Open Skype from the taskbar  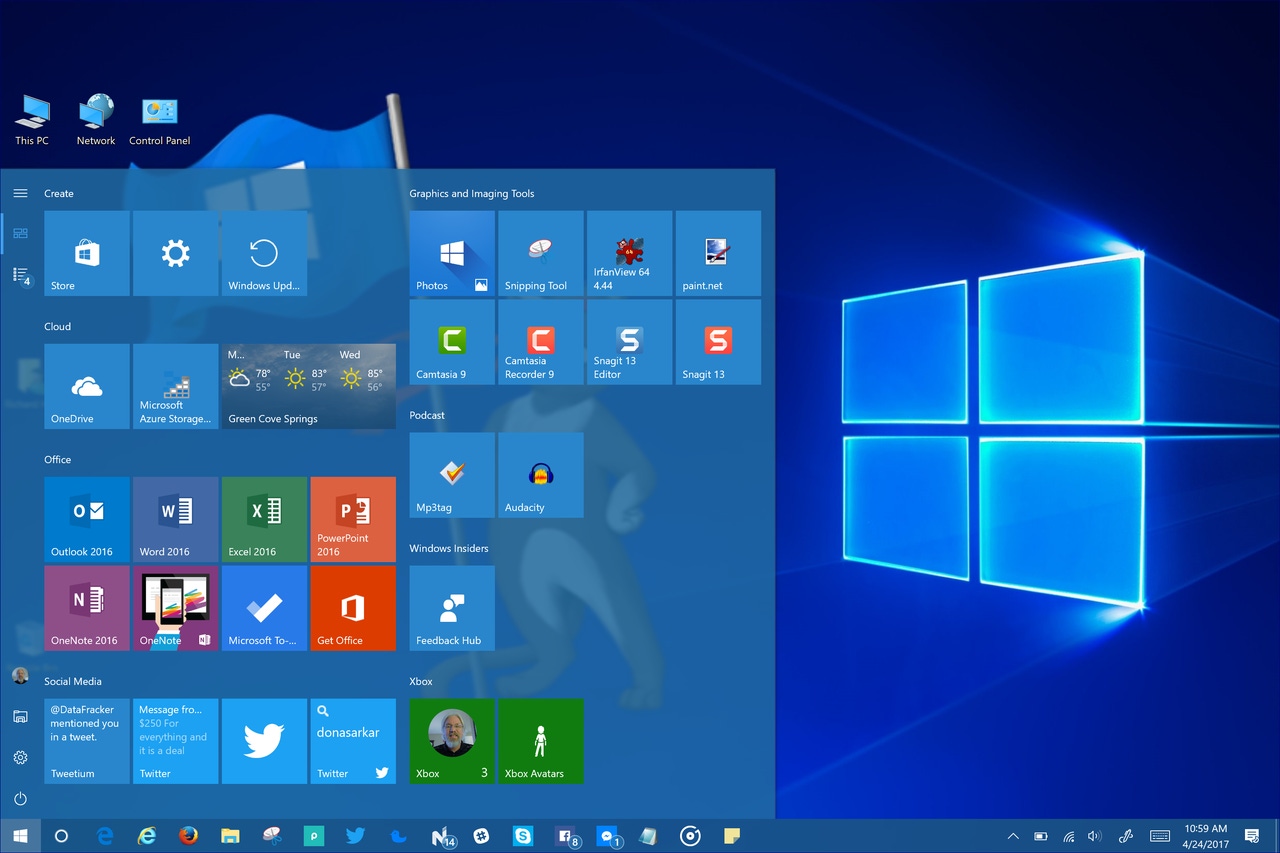523,835
